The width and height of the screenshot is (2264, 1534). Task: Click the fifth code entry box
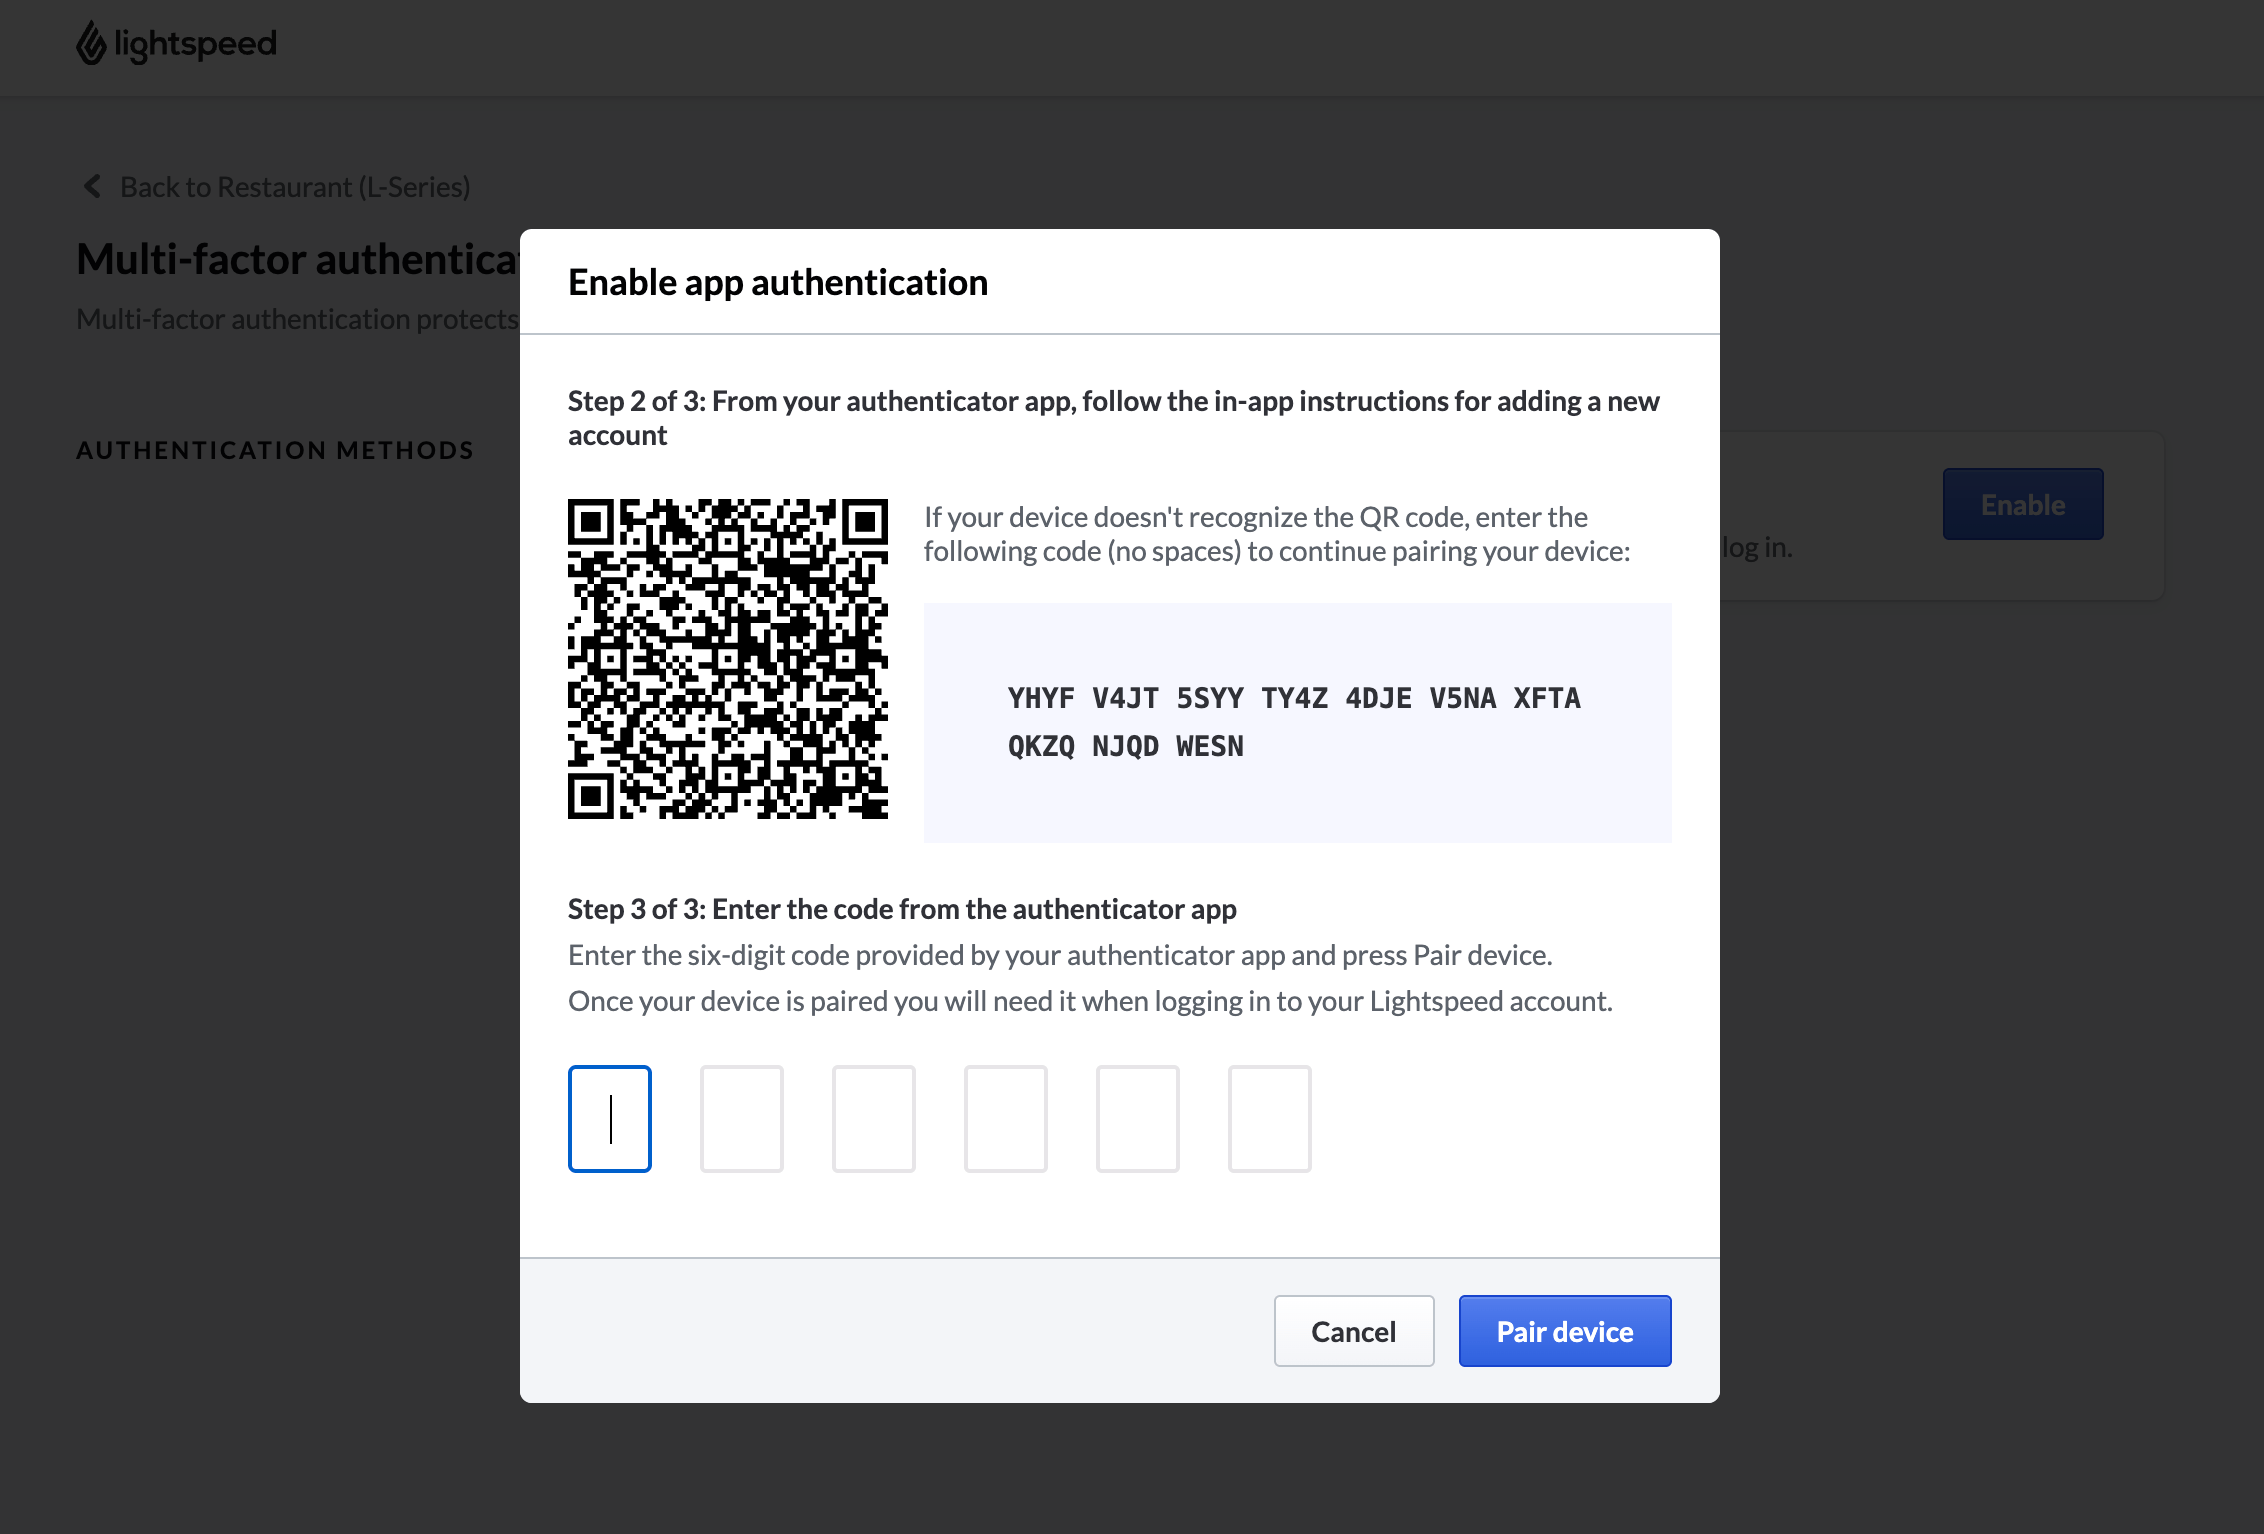pos(1138,1119)
